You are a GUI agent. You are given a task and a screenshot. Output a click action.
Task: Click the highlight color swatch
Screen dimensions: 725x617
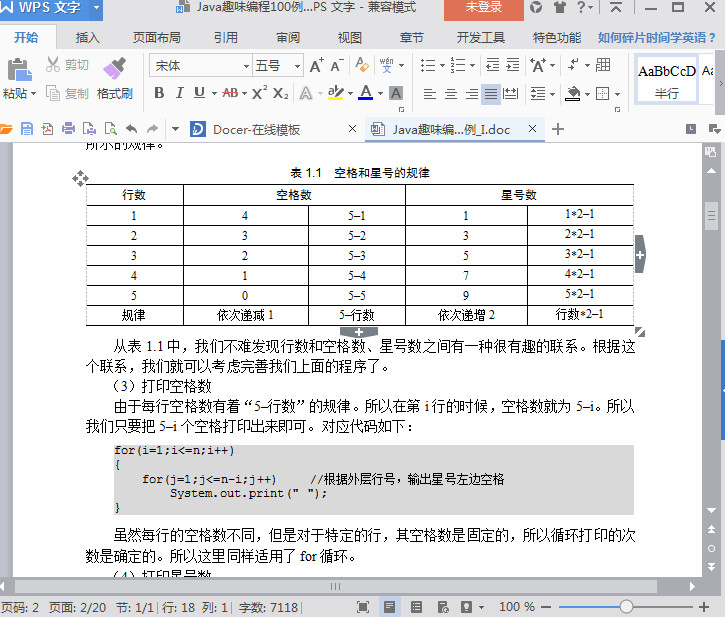coord(336,93)
